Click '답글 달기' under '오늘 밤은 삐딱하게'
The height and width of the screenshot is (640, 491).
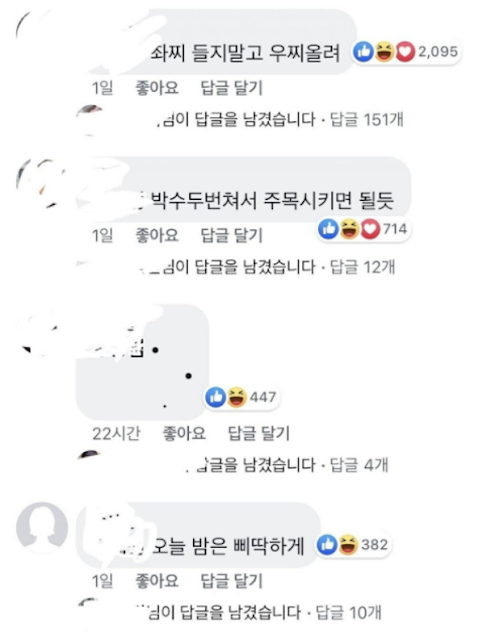pos(231,580)
